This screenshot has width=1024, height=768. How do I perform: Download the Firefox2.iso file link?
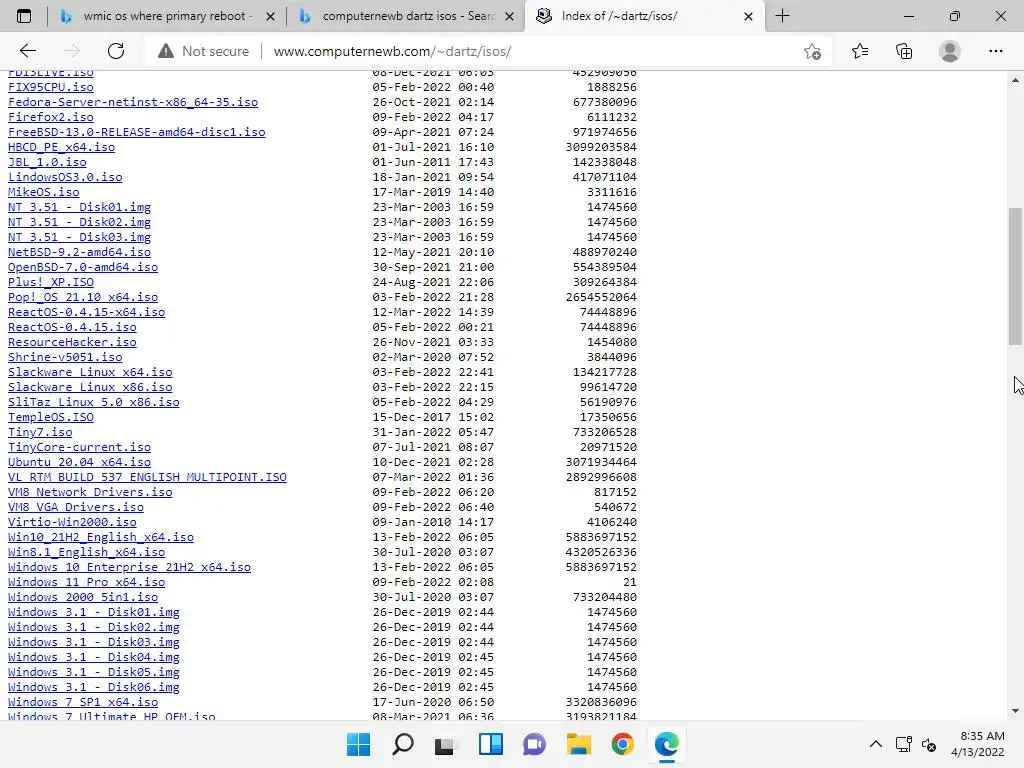tap(50, 117)
